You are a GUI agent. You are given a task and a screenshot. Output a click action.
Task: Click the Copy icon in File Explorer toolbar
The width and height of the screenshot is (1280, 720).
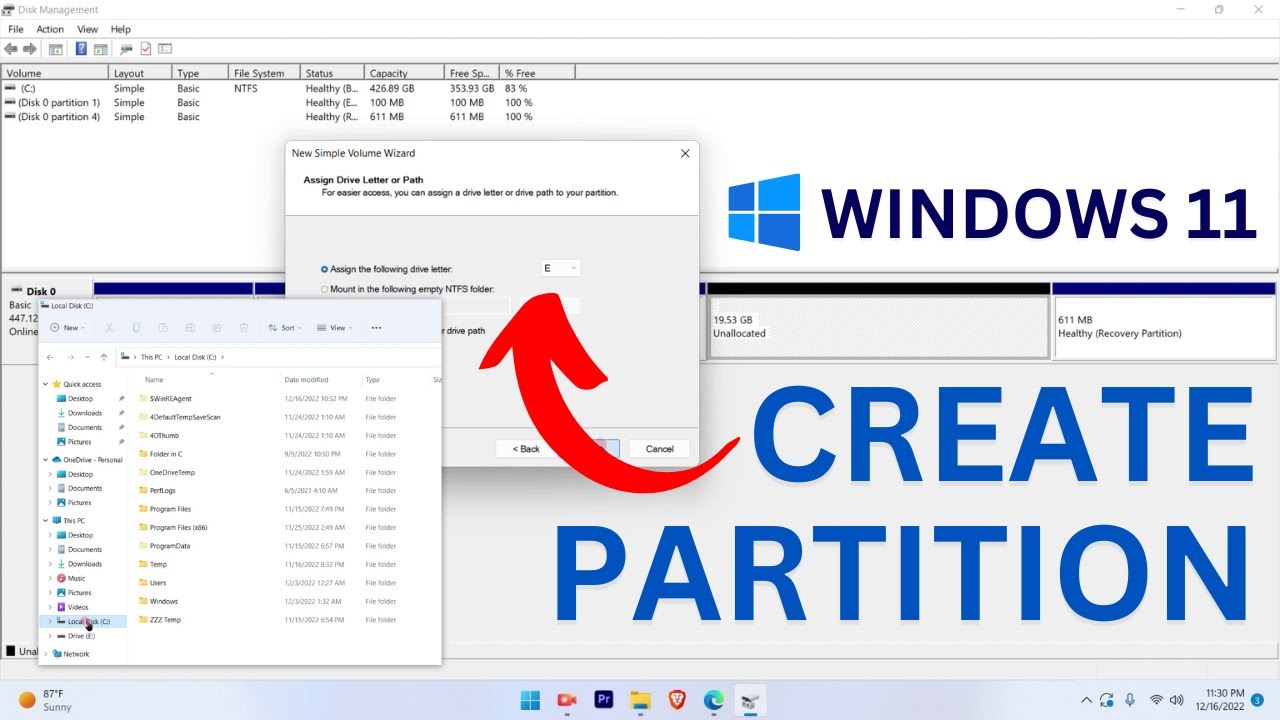point(136,327)
